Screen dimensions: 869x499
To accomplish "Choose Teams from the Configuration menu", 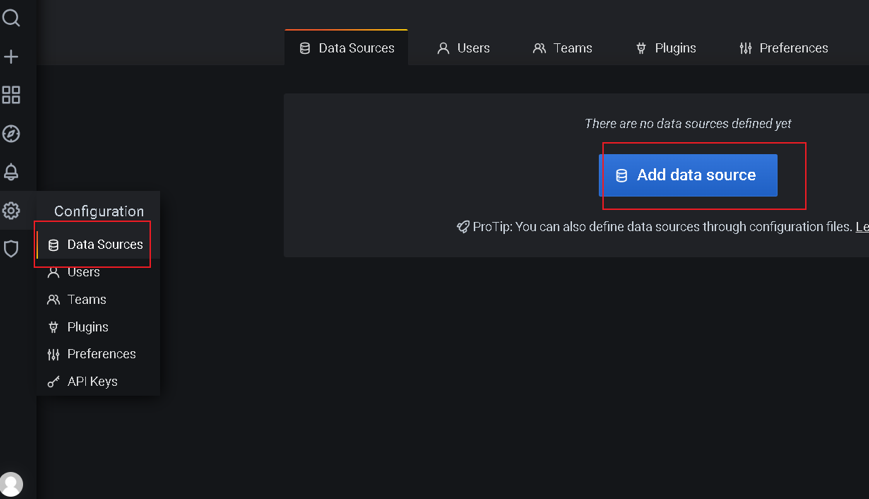I will point(86,299).
